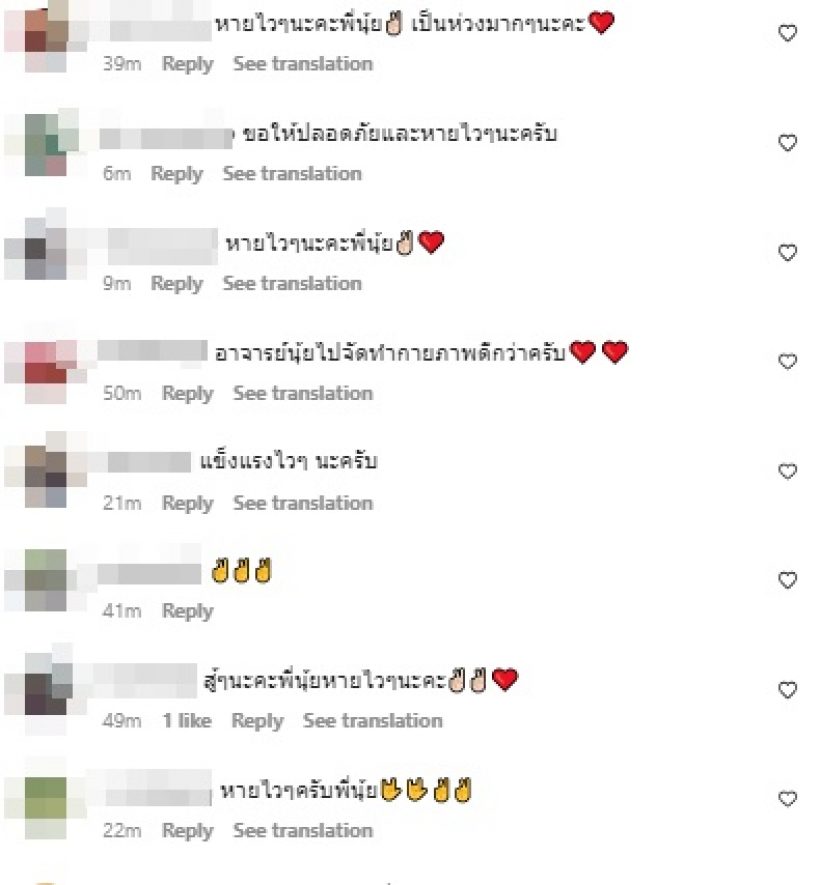This screenshot has width=820, height=885.
Task: See translation of the 49m comment
Action: [x=372, y=721]
